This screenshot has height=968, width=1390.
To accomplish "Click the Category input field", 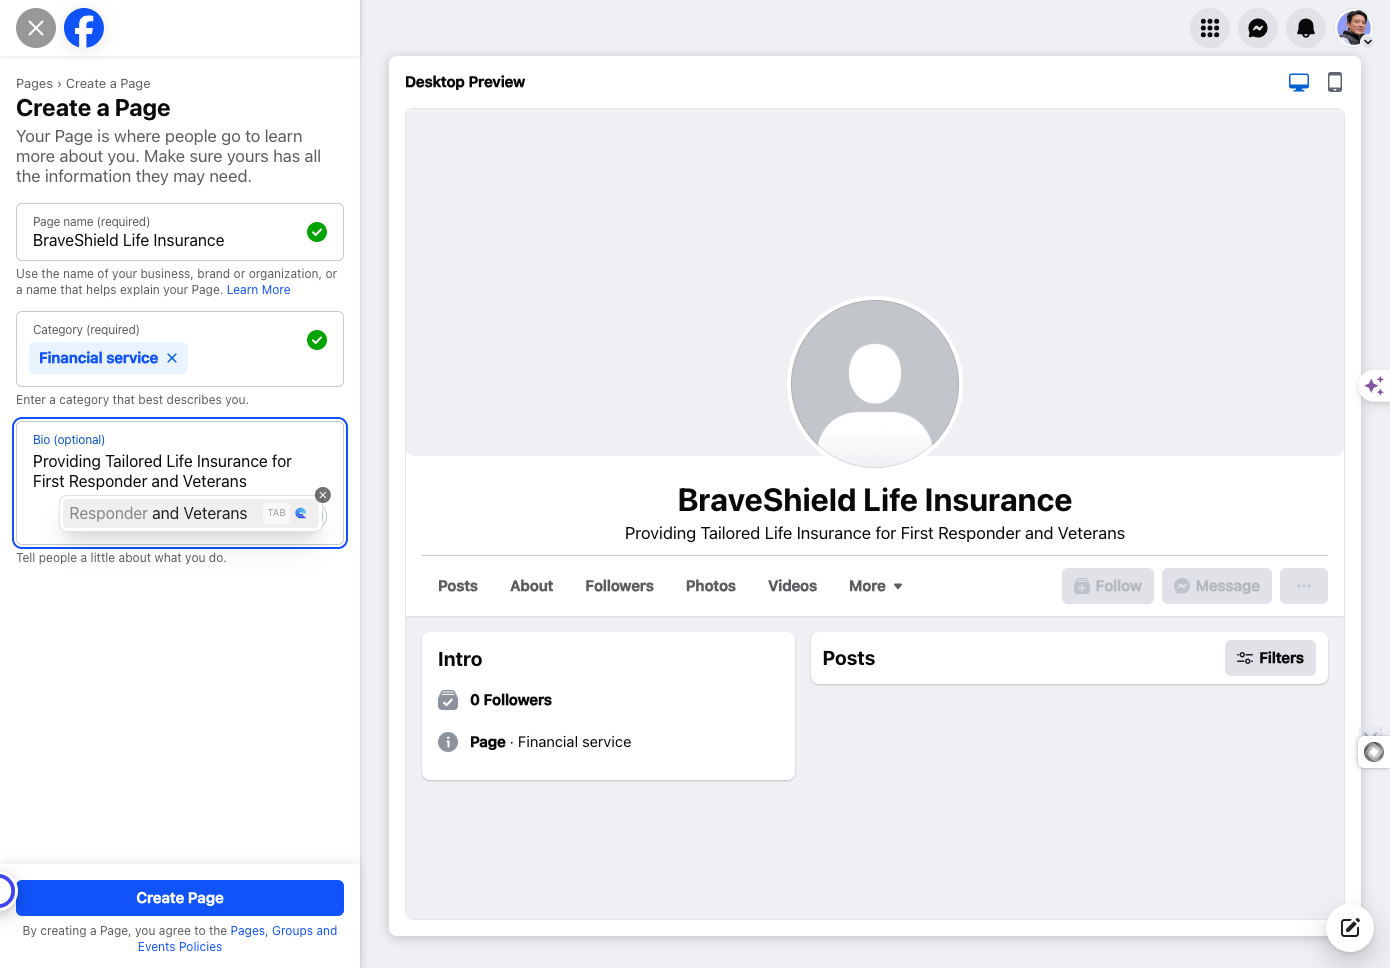I will [180, 349].
